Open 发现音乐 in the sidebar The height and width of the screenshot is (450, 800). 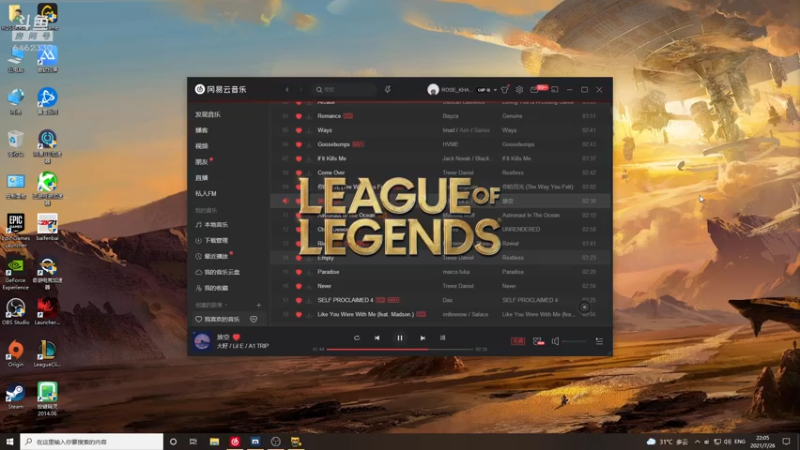click(x=208, y=114)
